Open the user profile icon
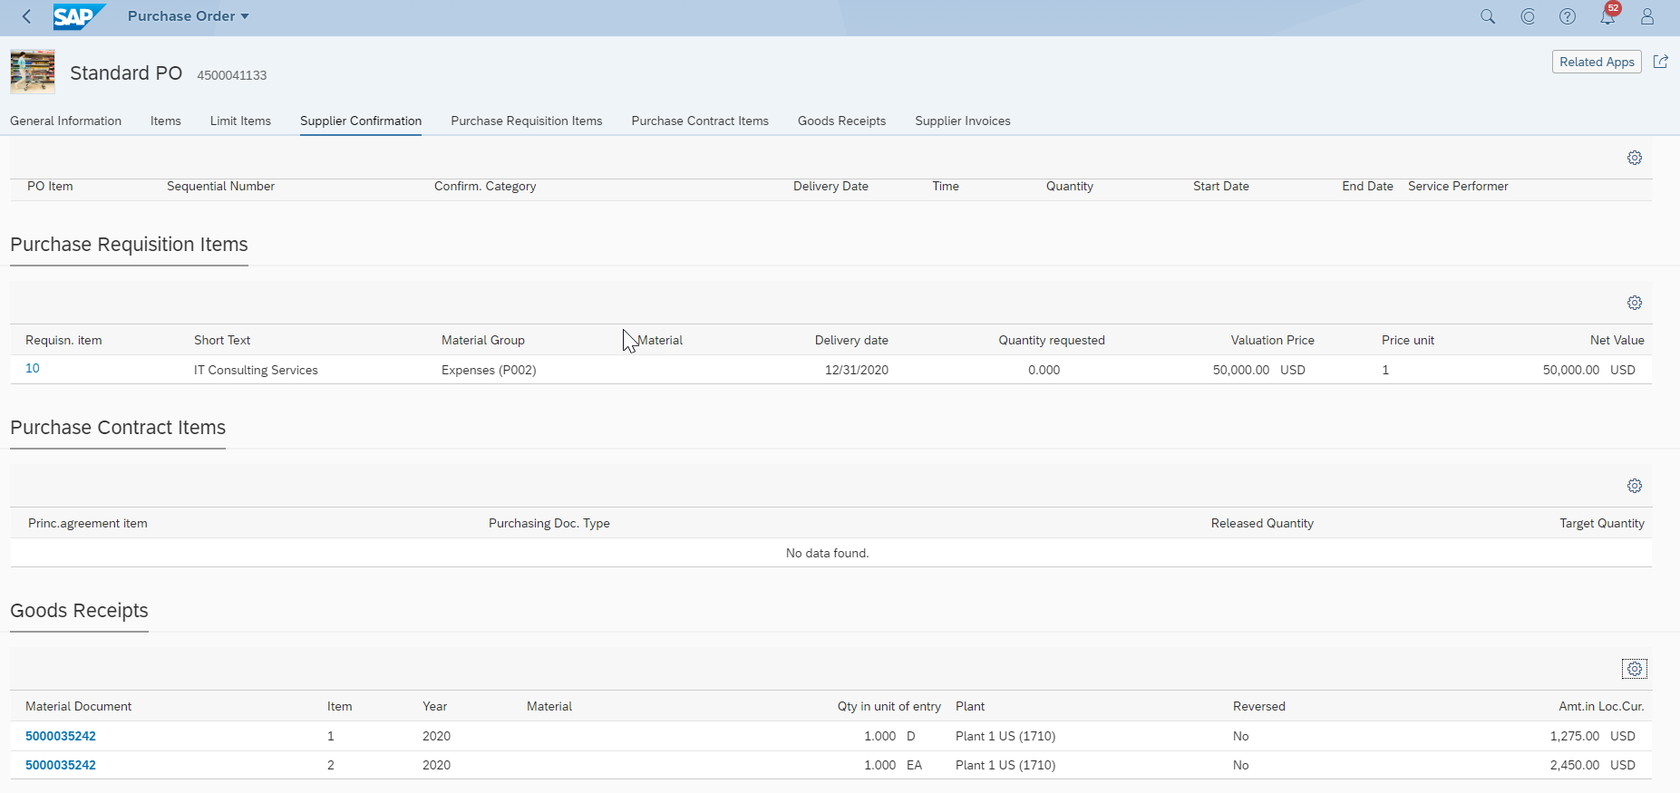1680x793 pixels. pos(1647,16)
